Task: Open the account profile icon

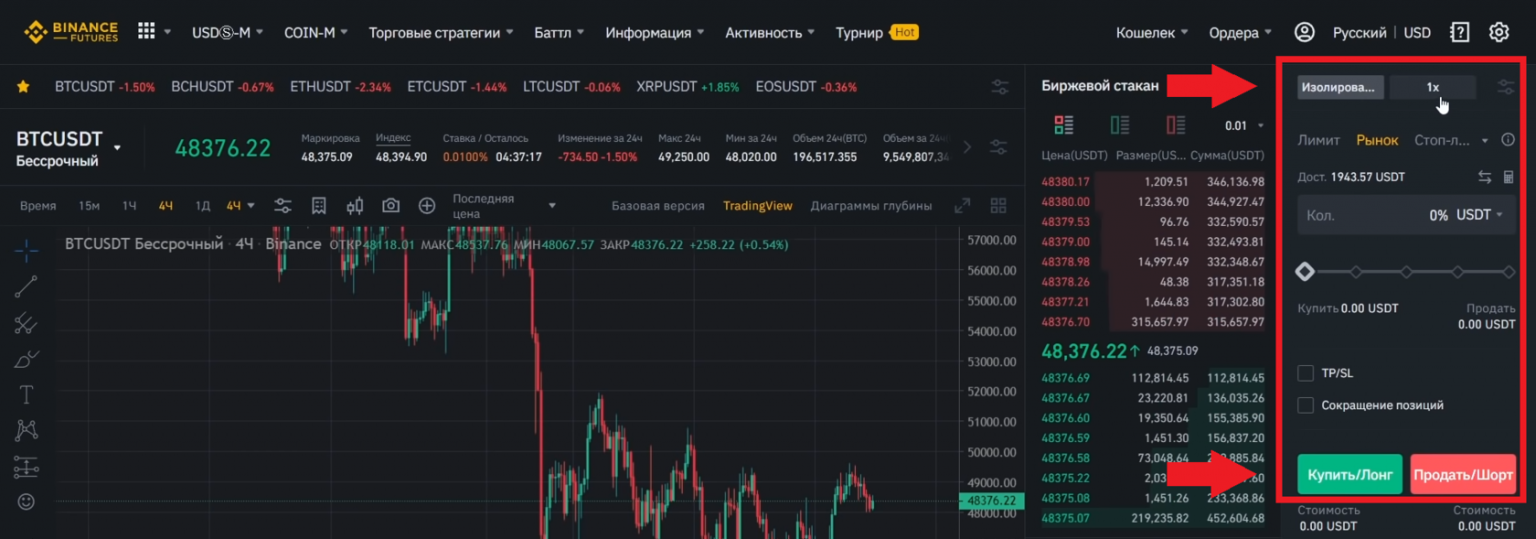Action: pyautogui.click(x=1304, y=32)
